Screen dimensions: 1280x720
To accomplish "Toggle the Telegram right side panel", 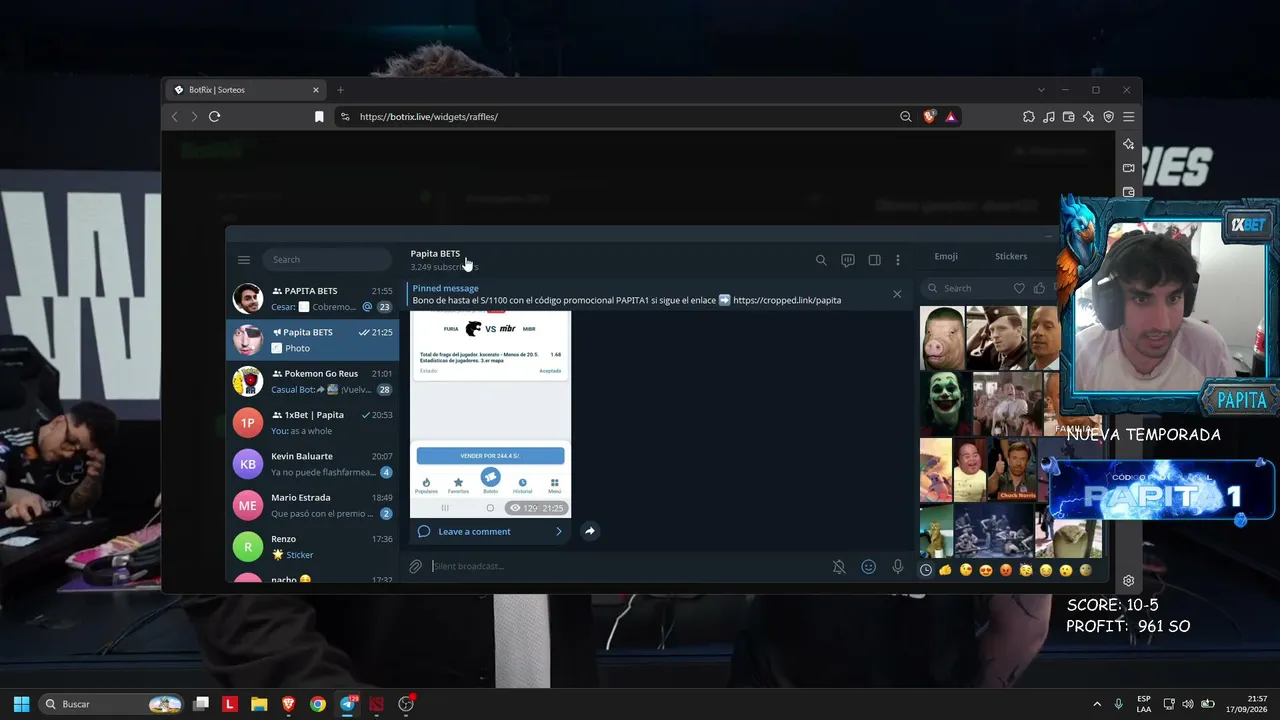I will pos(874,260).
